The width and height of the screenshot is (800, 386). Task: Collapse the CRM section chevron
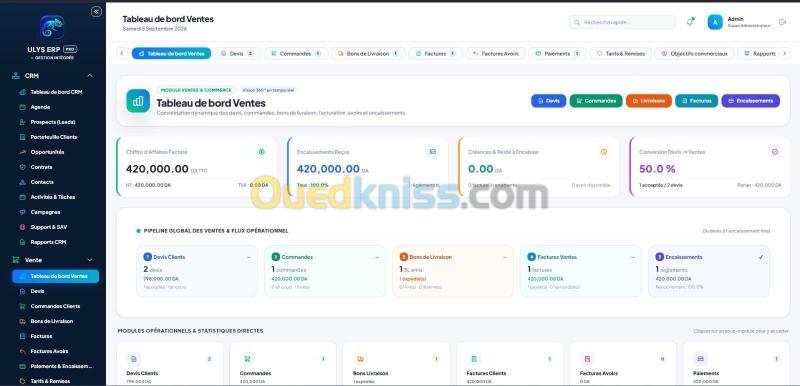(x=90, y=75)
